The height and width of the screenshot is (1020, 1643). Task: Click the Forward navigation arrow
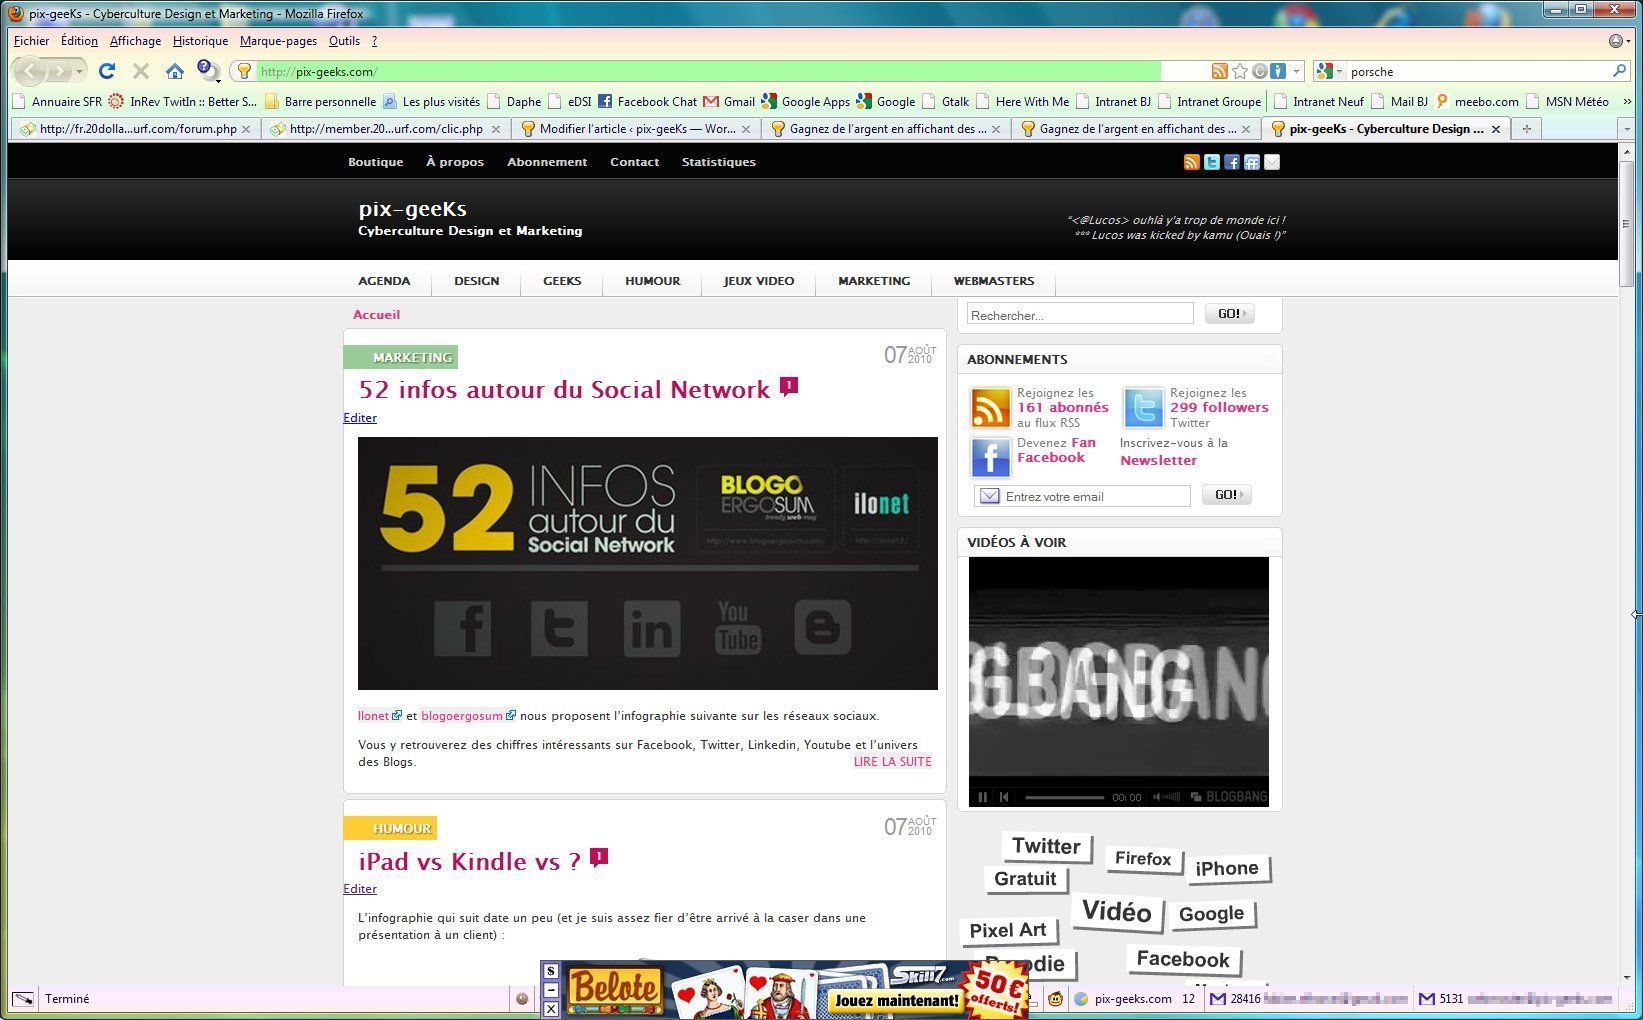(x=60, y=71)
